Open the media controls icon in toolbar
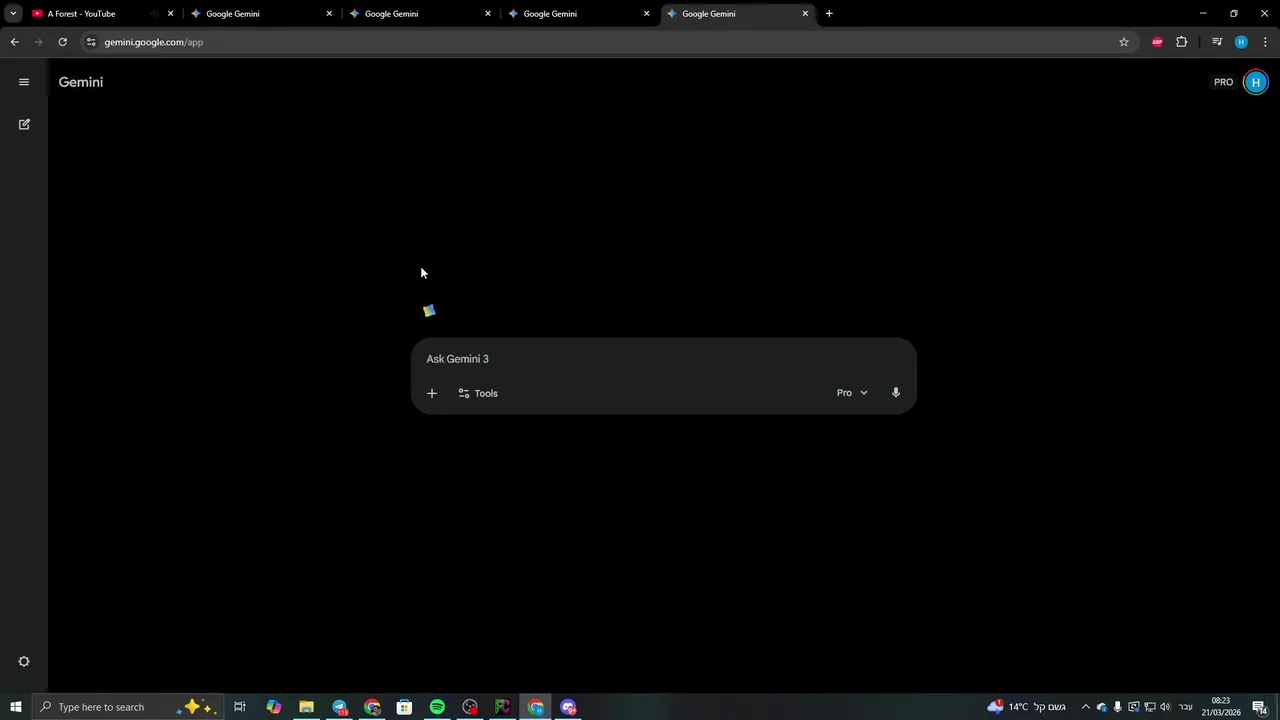The image size is (1280, 720). pos(1217,42)
